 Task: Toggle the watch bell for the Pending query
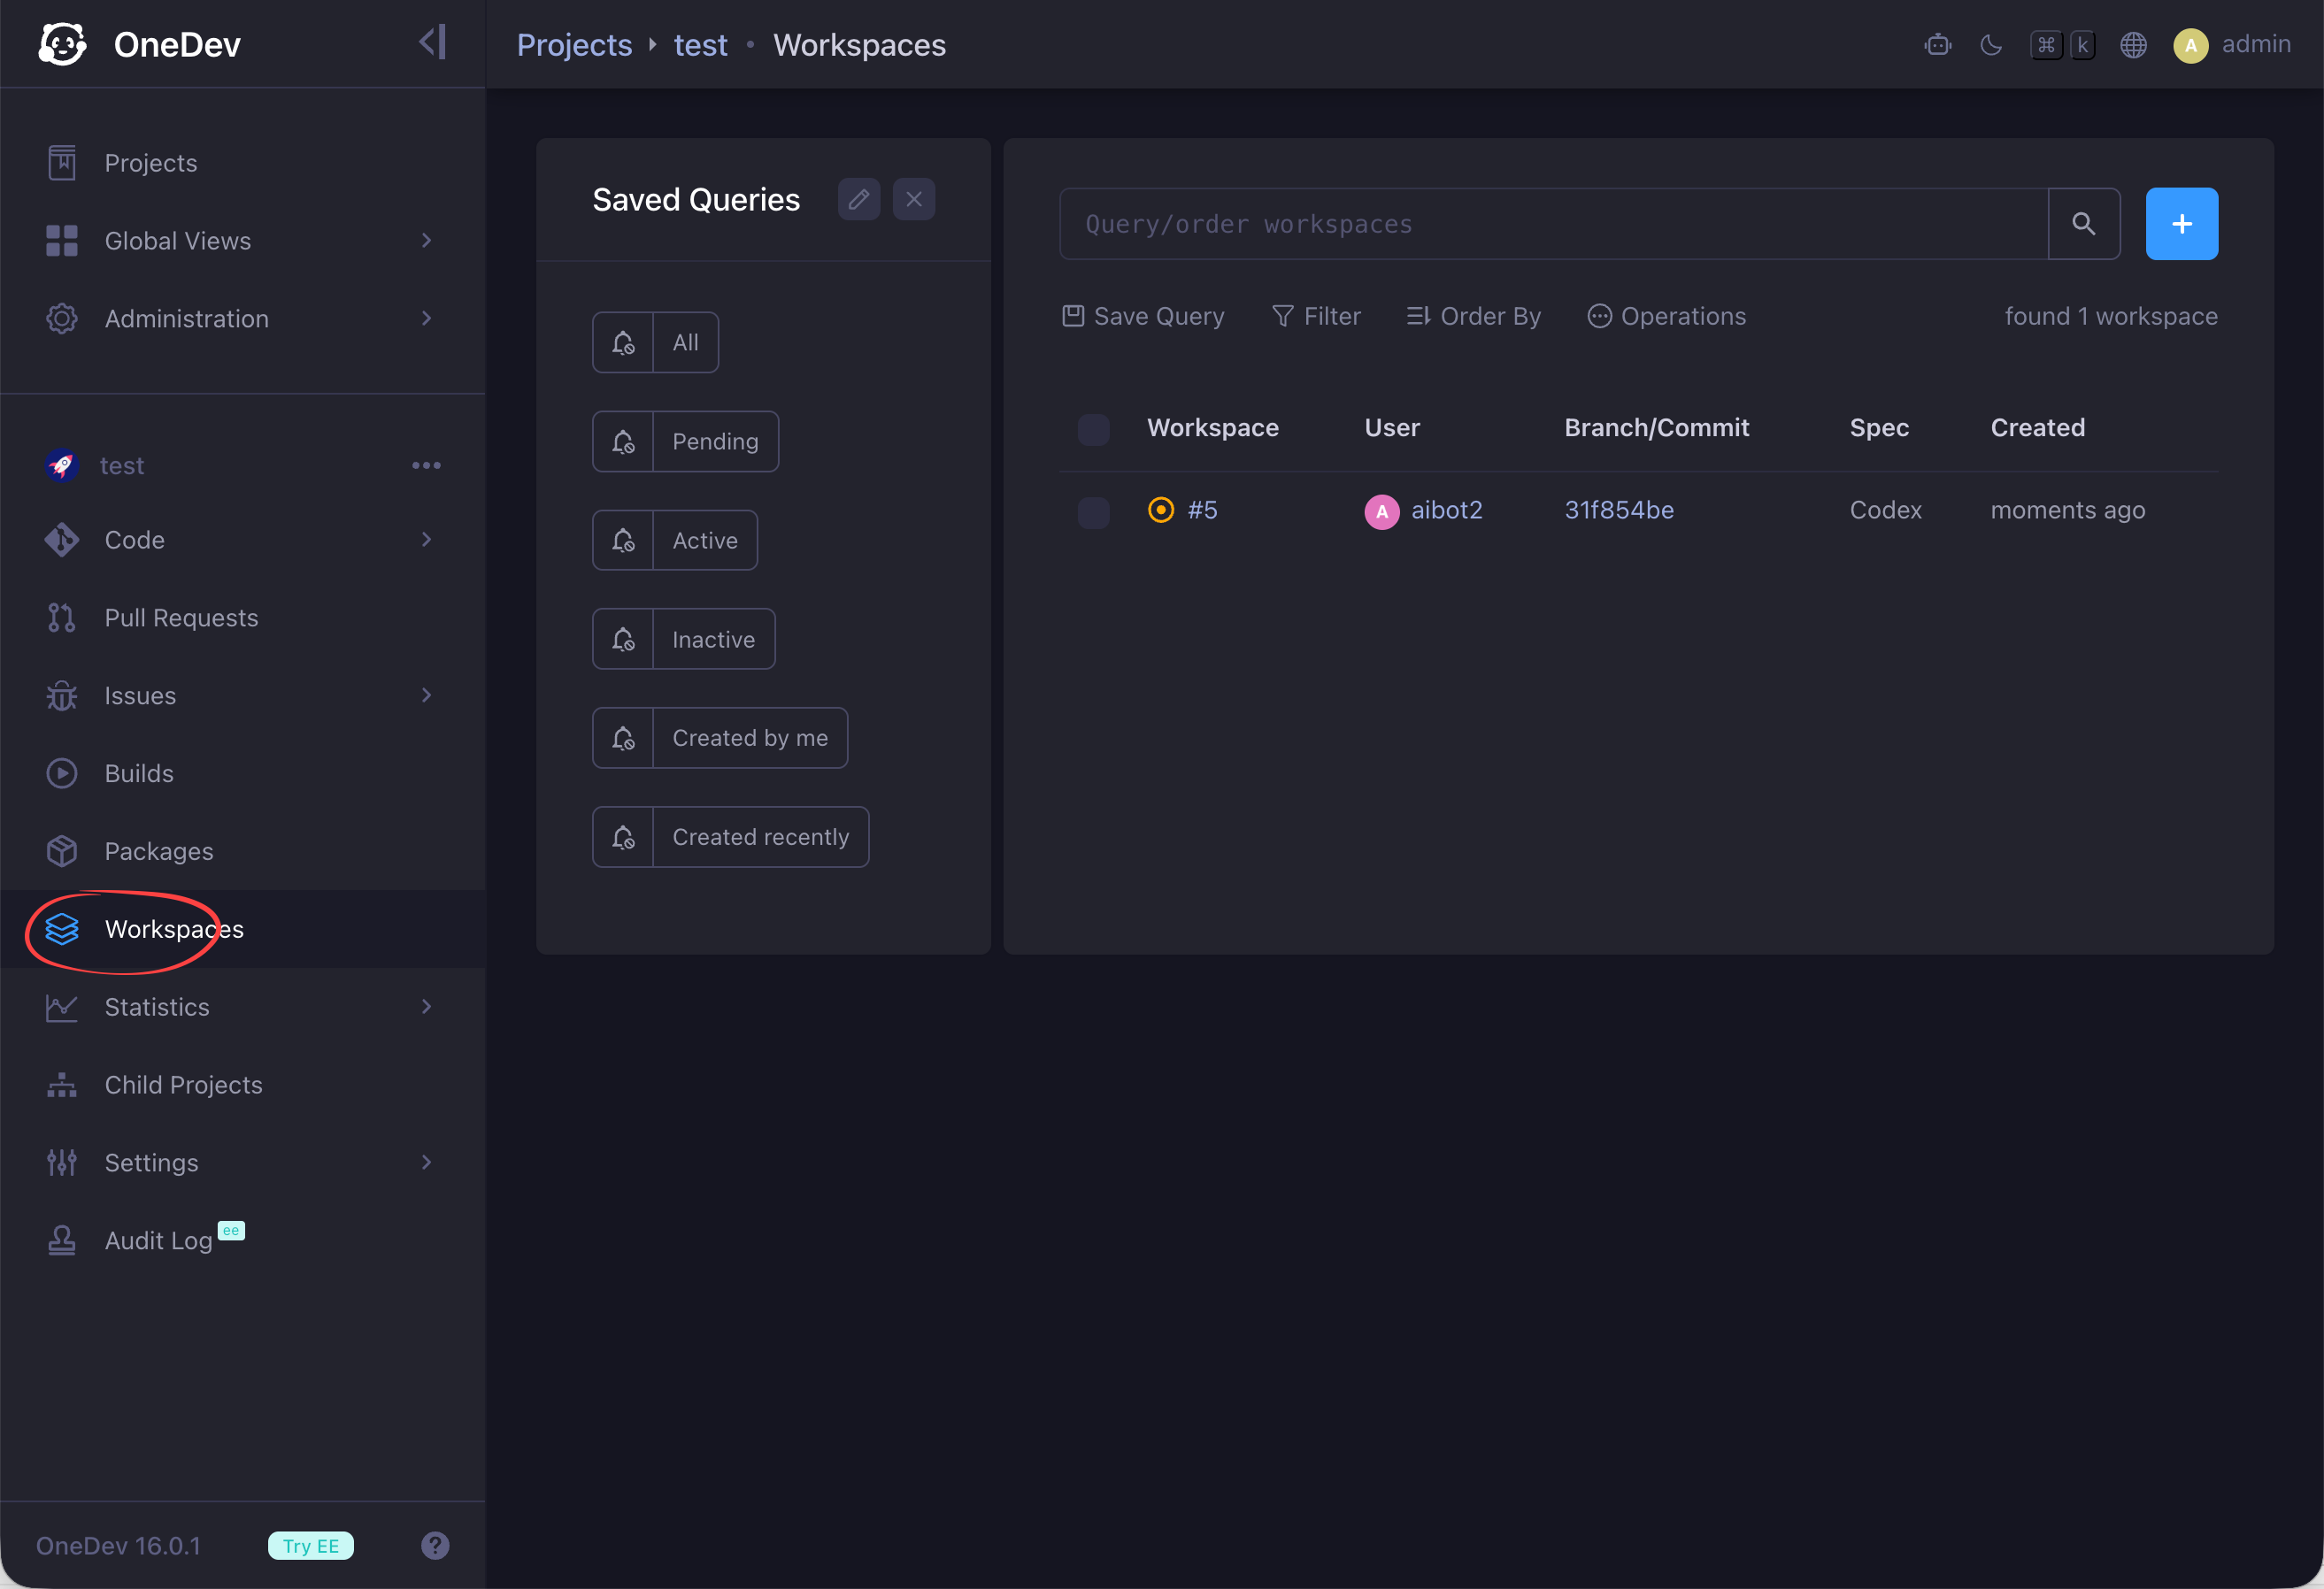623,442
